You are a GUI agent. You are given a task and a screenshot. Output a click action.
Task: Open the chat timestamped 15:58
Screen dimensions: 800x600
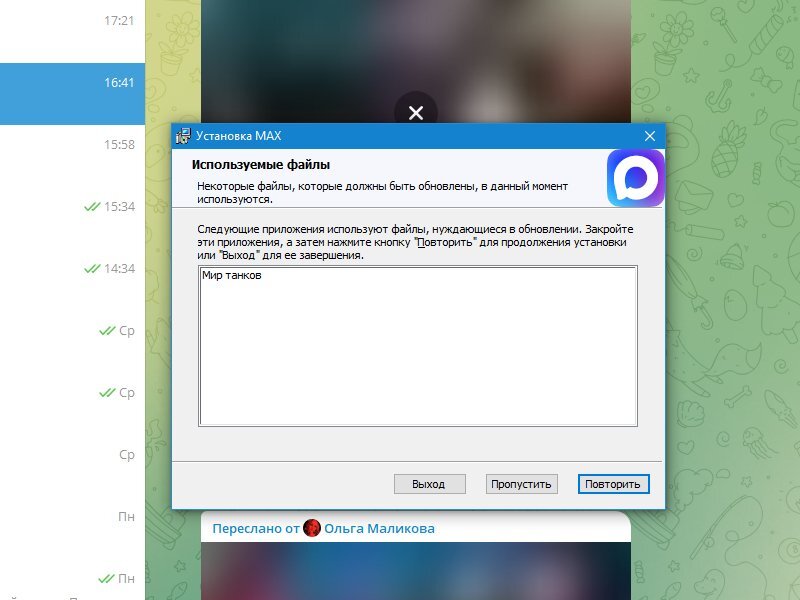point(72,145)
